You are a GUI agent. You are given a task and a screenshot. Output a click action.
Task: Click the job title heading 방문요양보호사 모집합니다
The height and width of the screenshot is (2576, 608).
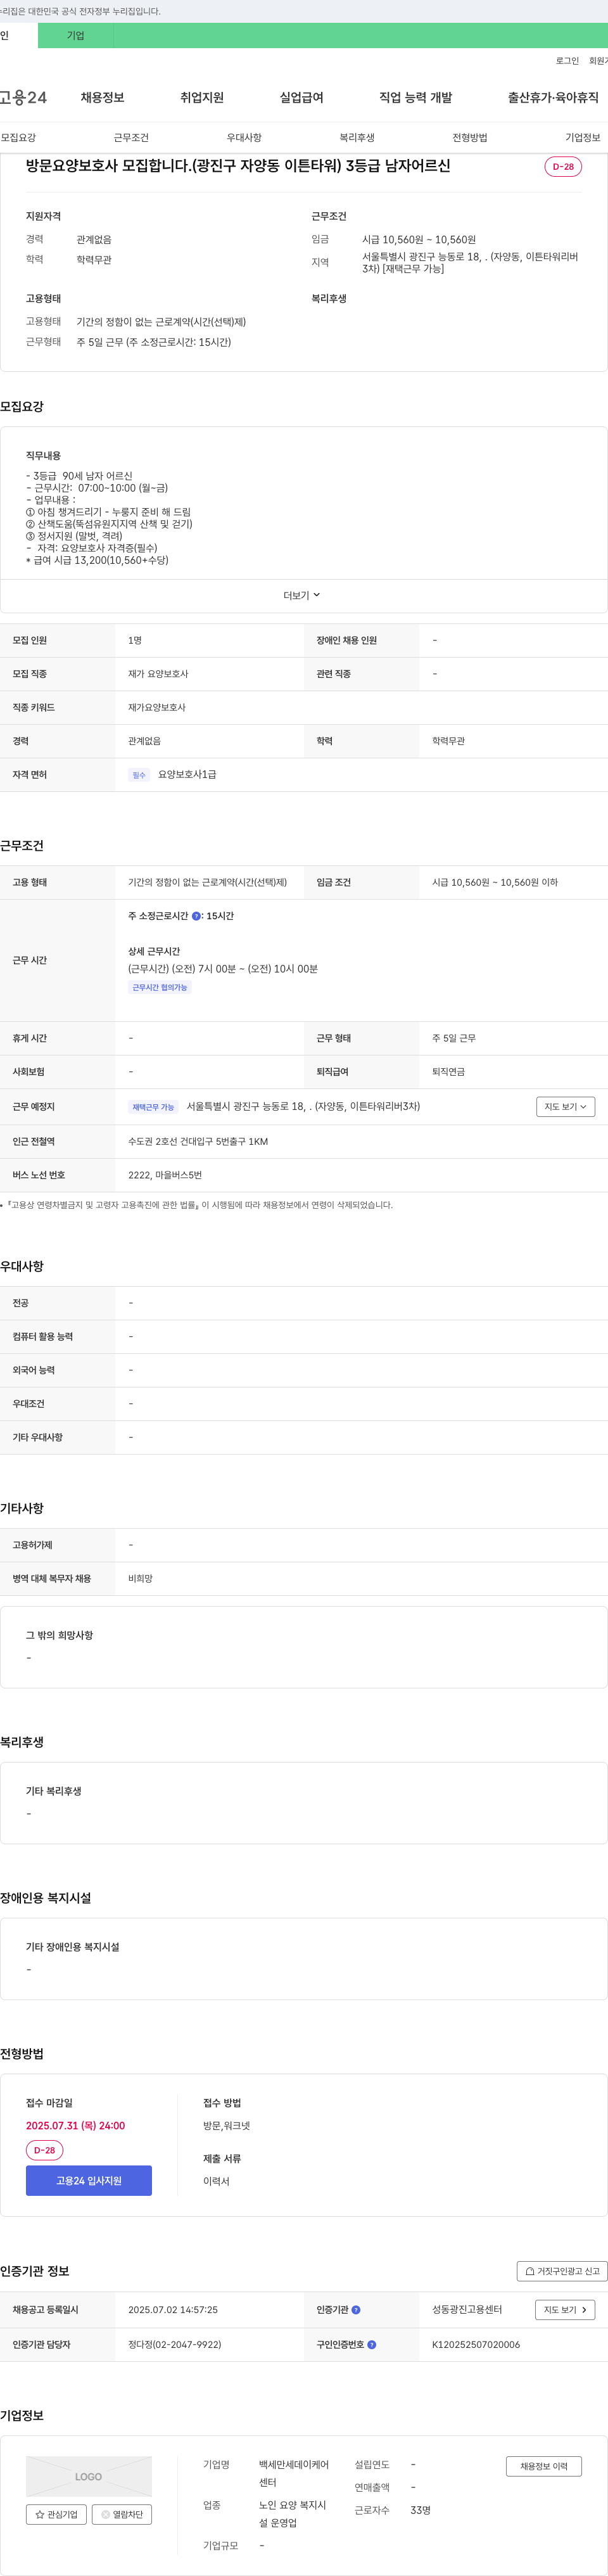pyautogui.click(x=238, y=166)
